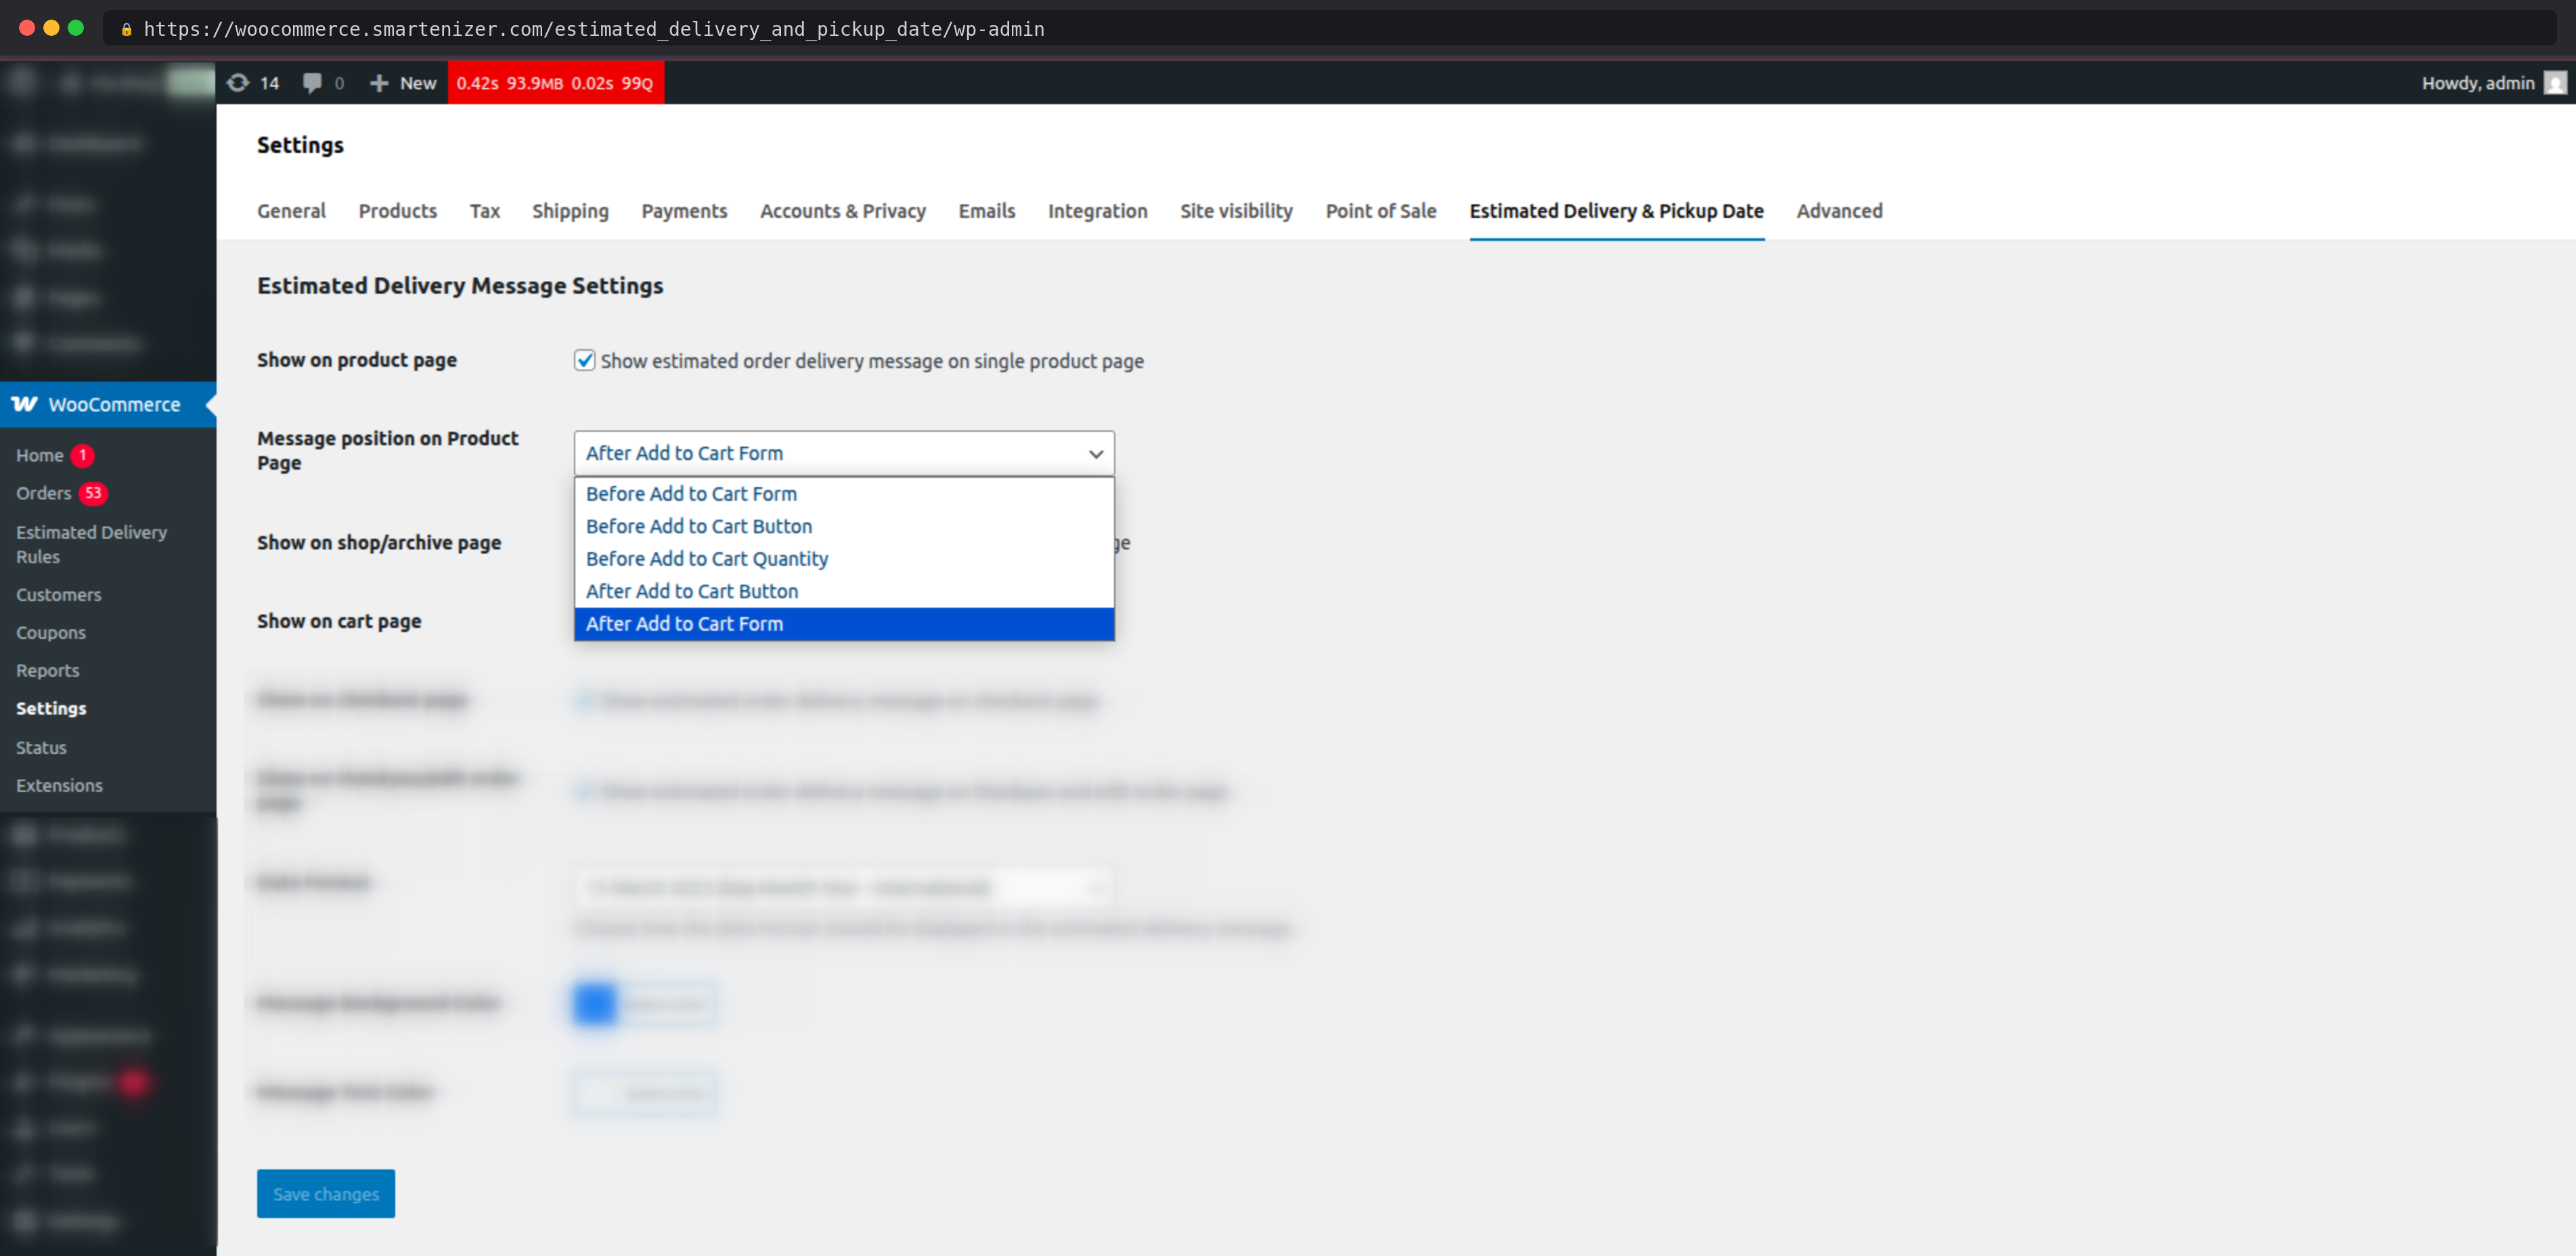Open the Advanced settings tab

[x=1838, y=211]
